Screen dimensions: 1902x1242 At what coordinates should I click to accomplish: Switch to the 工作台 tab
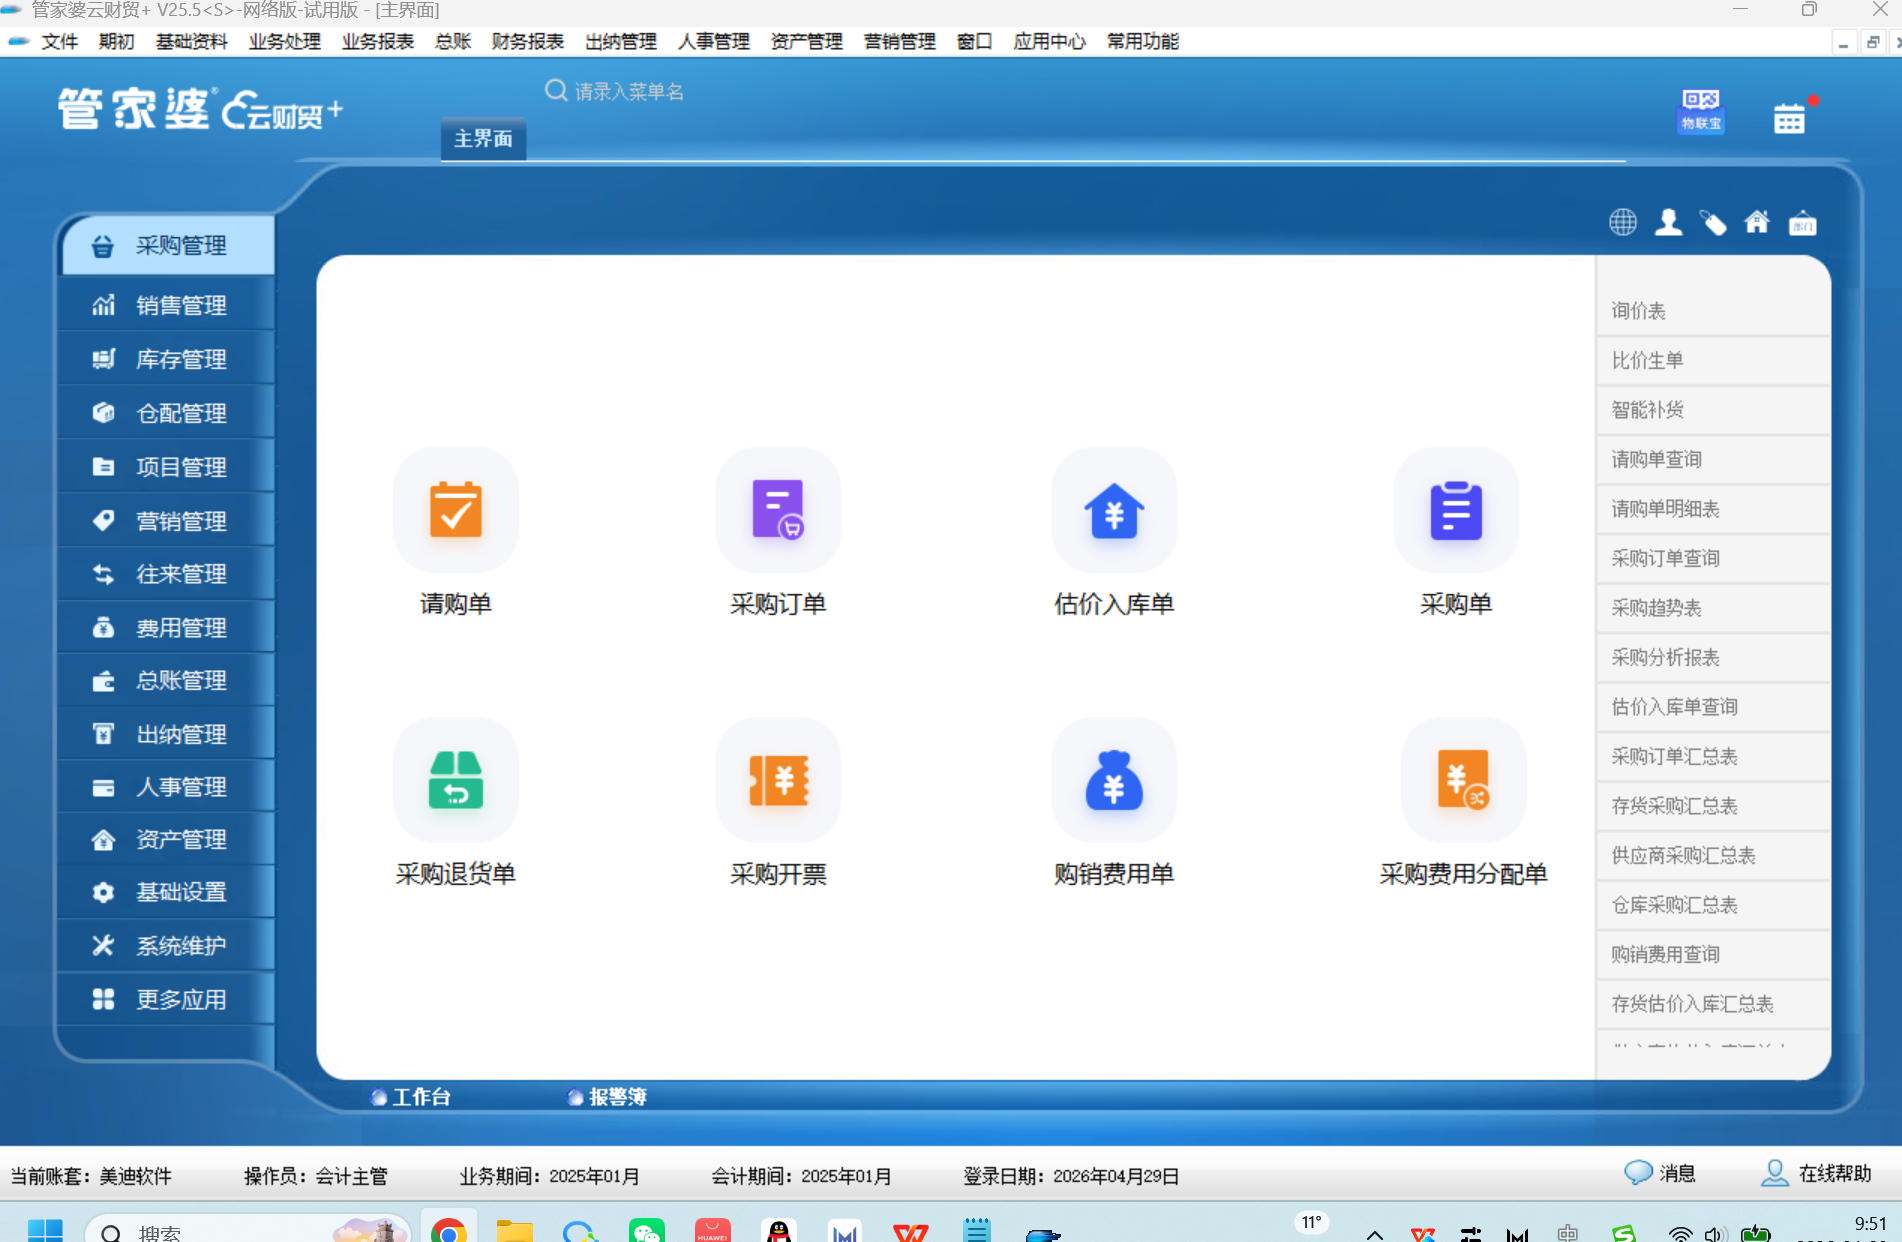click(x=411, y=1097)
